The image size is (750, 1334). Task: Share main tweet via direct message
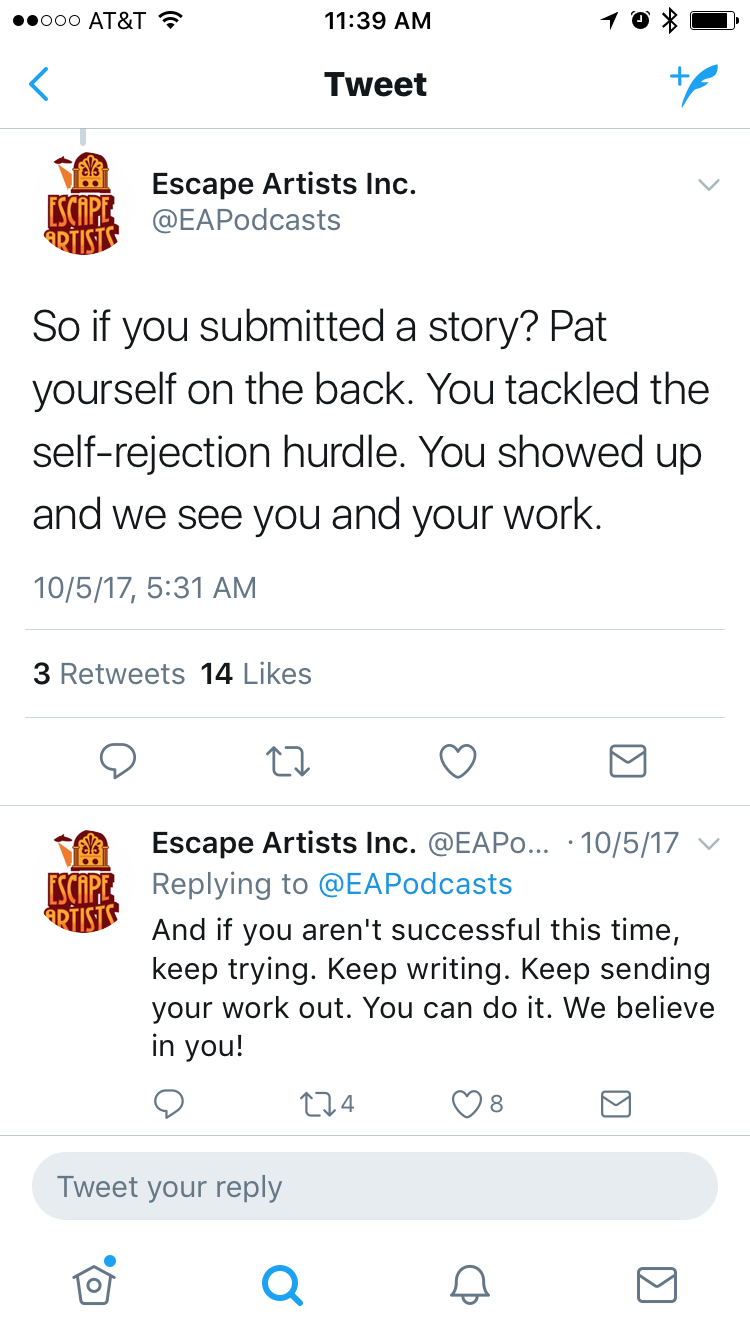pyautogui.click(x=628, y=762)
